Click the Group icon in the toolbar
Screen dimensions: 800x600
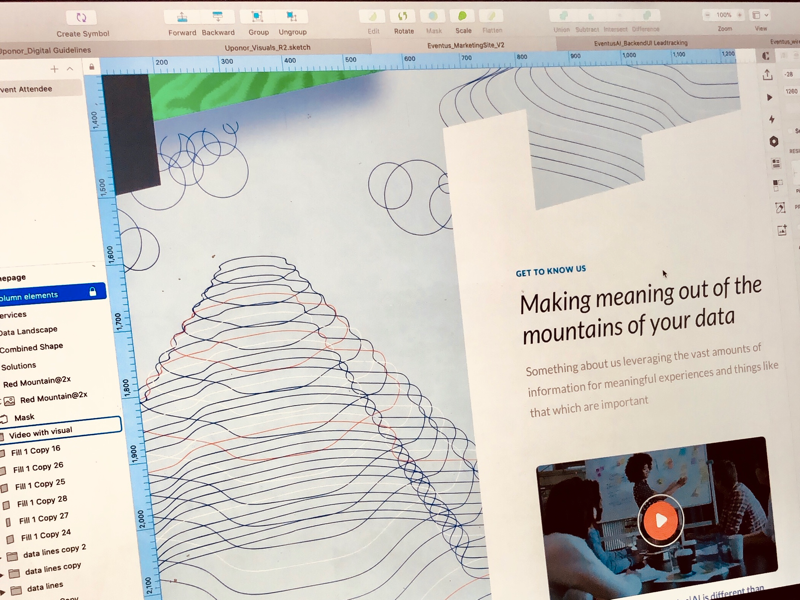[255, 17]
